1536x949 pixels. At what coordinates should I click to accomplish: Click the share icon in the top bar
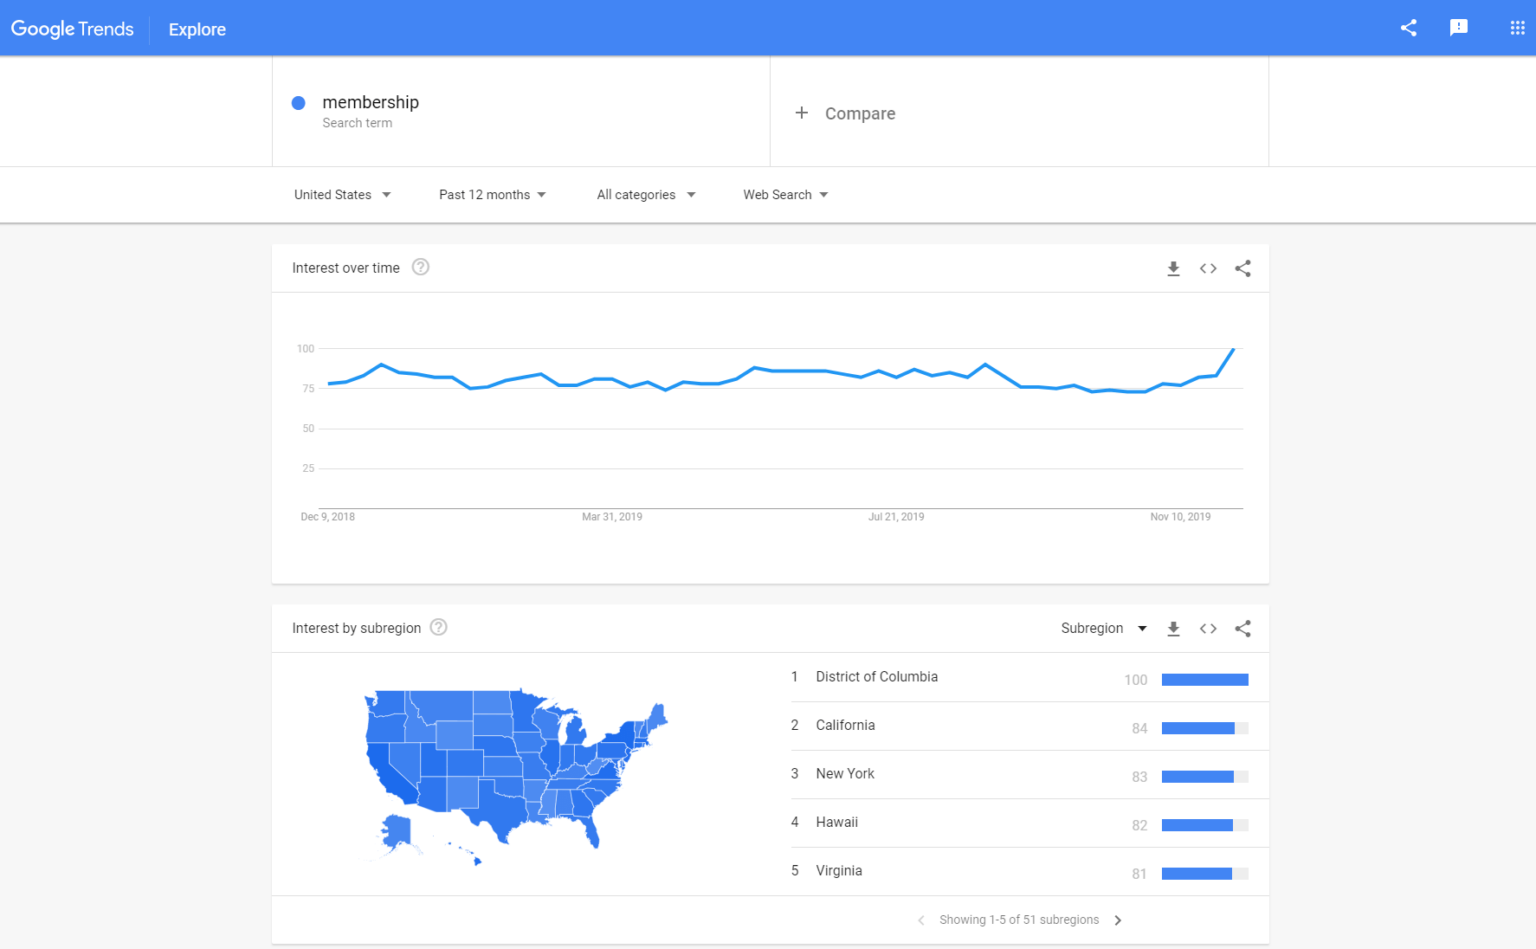1409,27
